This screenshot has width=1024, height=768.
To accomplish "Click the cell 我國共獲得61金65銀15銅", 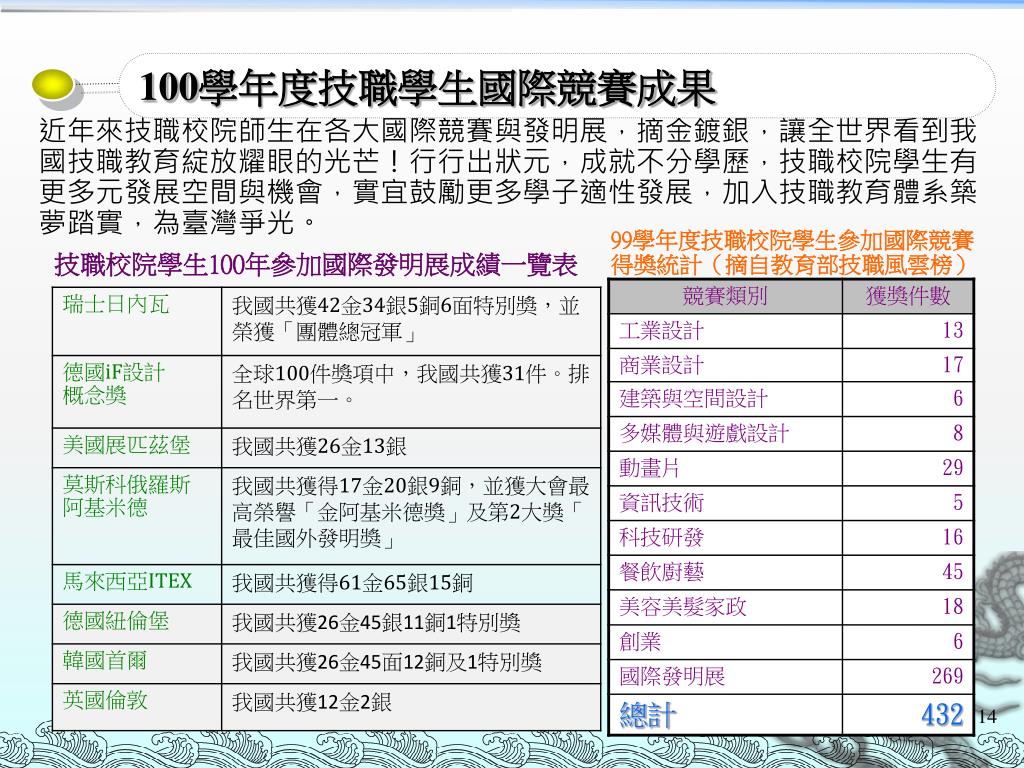I will click(x=411, y=584).
